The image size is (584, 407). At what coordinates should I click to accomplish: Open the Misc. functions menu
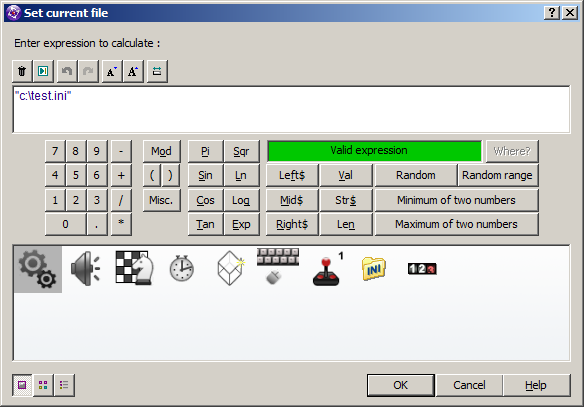[161, 200]
